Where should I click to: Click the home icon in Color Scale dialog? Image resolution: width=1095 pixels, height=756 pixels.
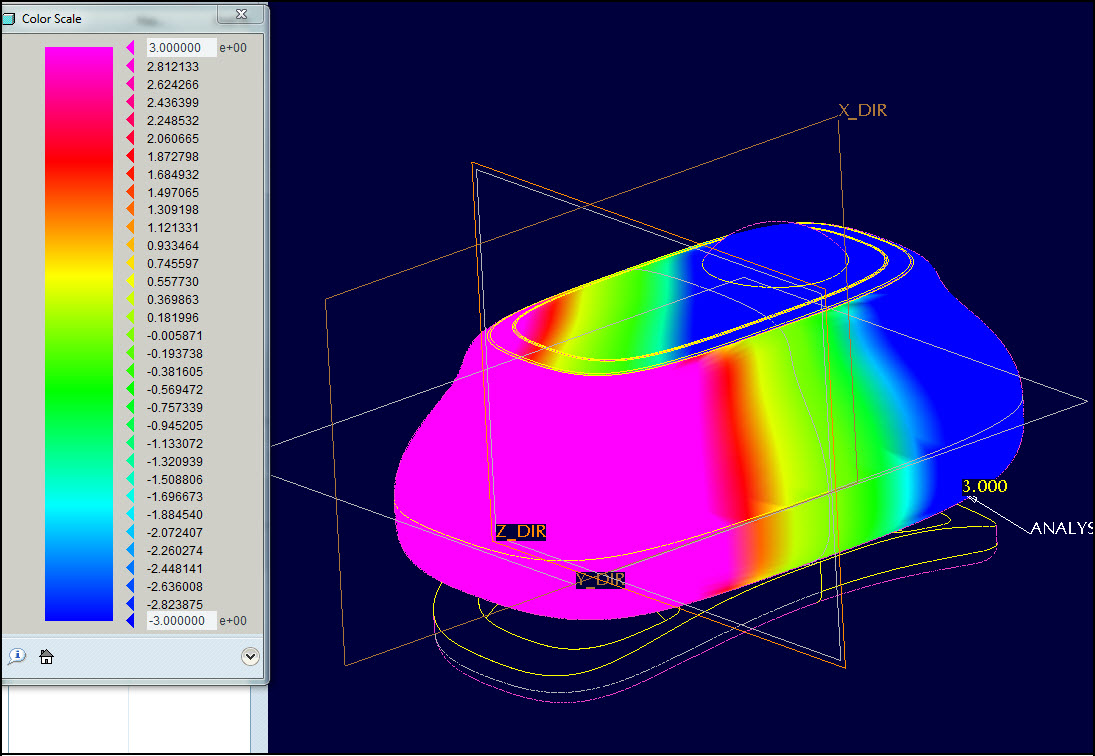[x=46, y=656]
